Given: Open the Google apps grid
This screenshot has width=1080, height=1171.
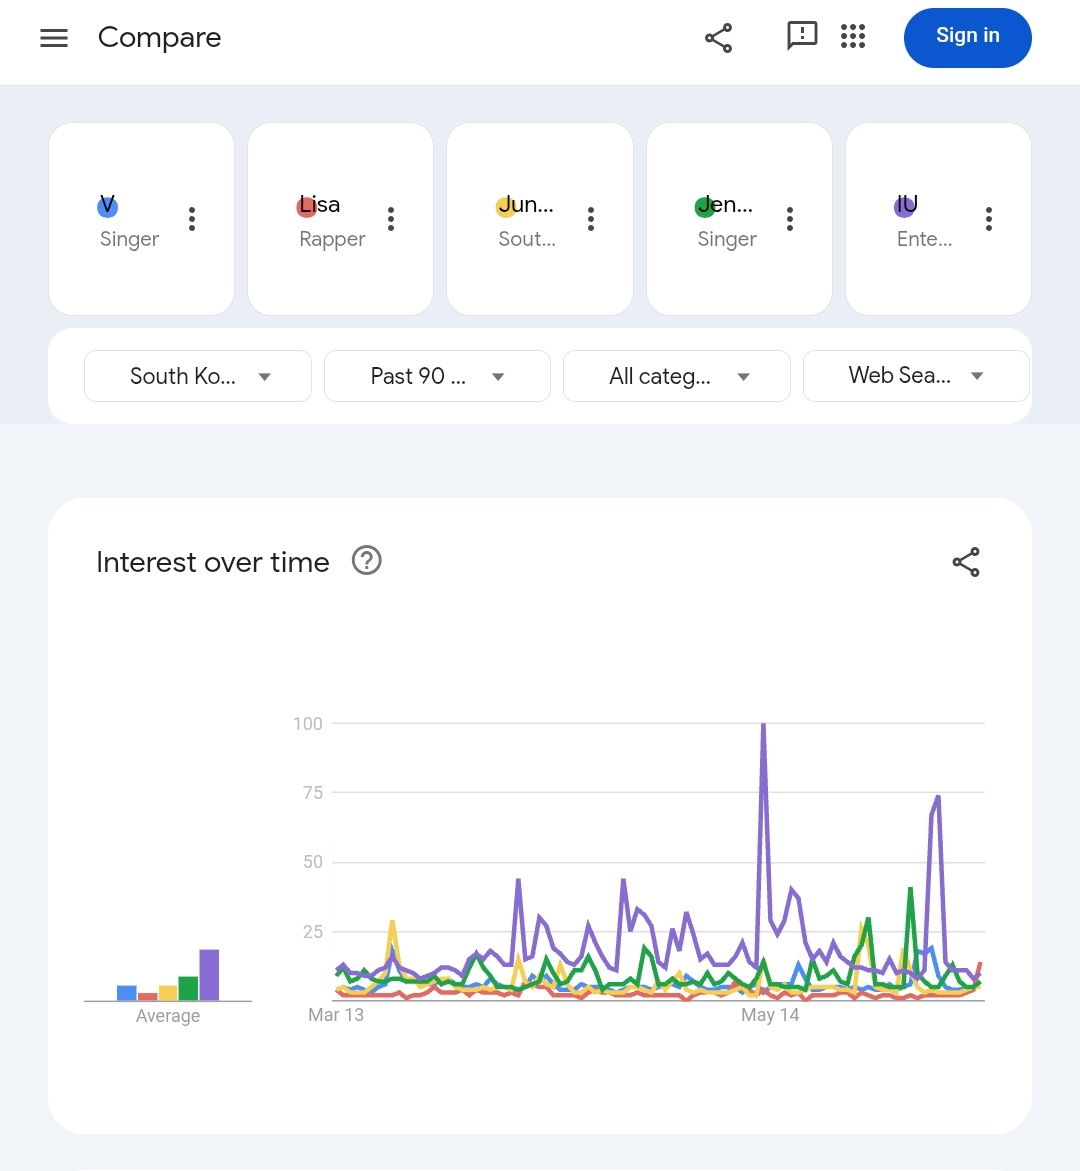Looking at the screenshot, I should 853,36.
